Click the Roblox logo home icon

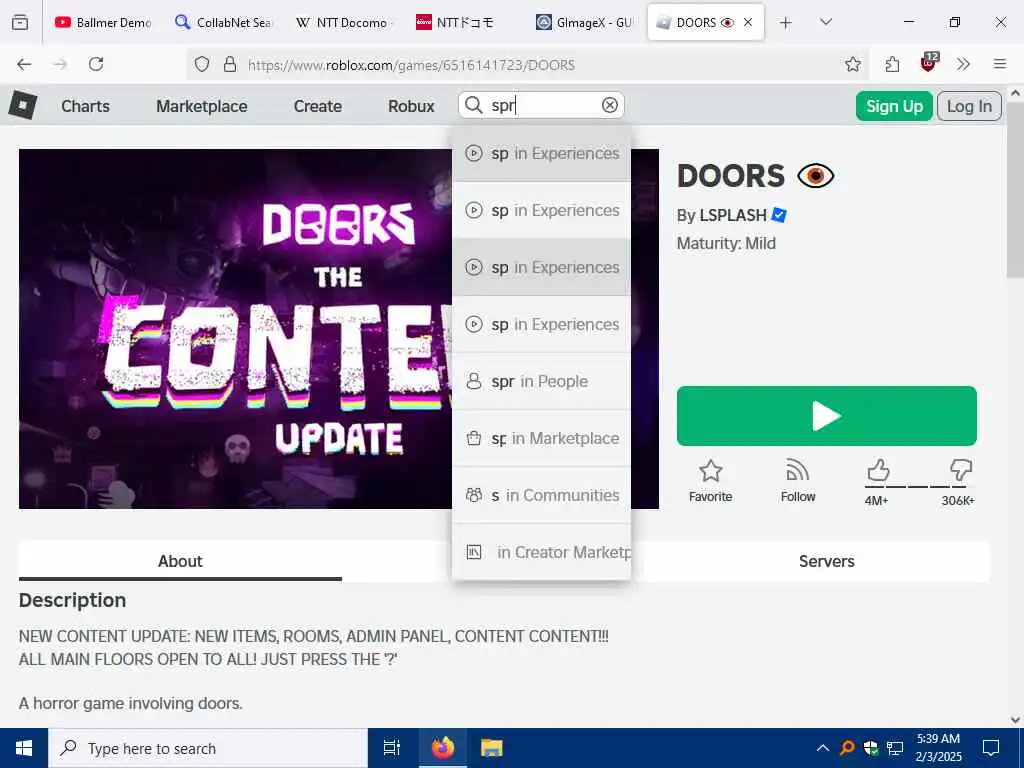(23, 106)
